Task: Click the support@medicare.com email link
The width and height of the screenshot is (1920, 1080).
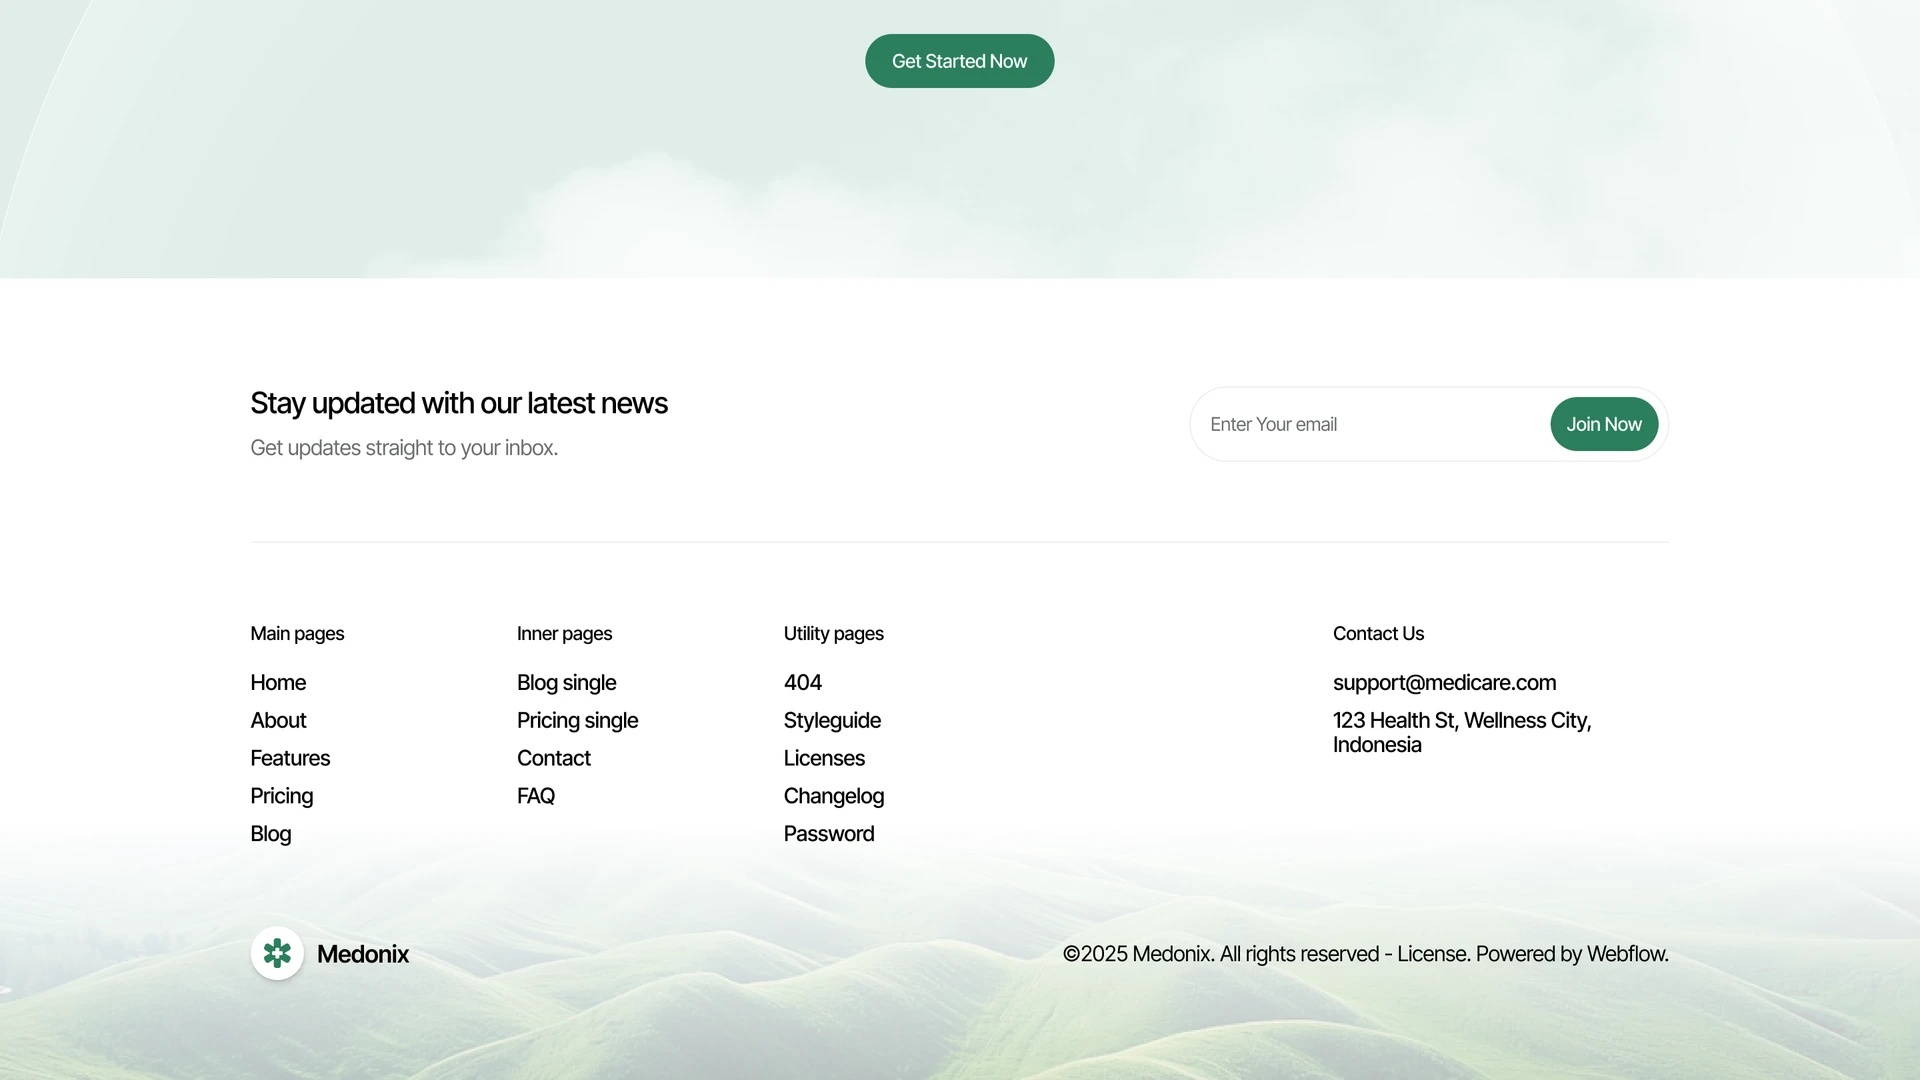Action: tap(1444, 682)
